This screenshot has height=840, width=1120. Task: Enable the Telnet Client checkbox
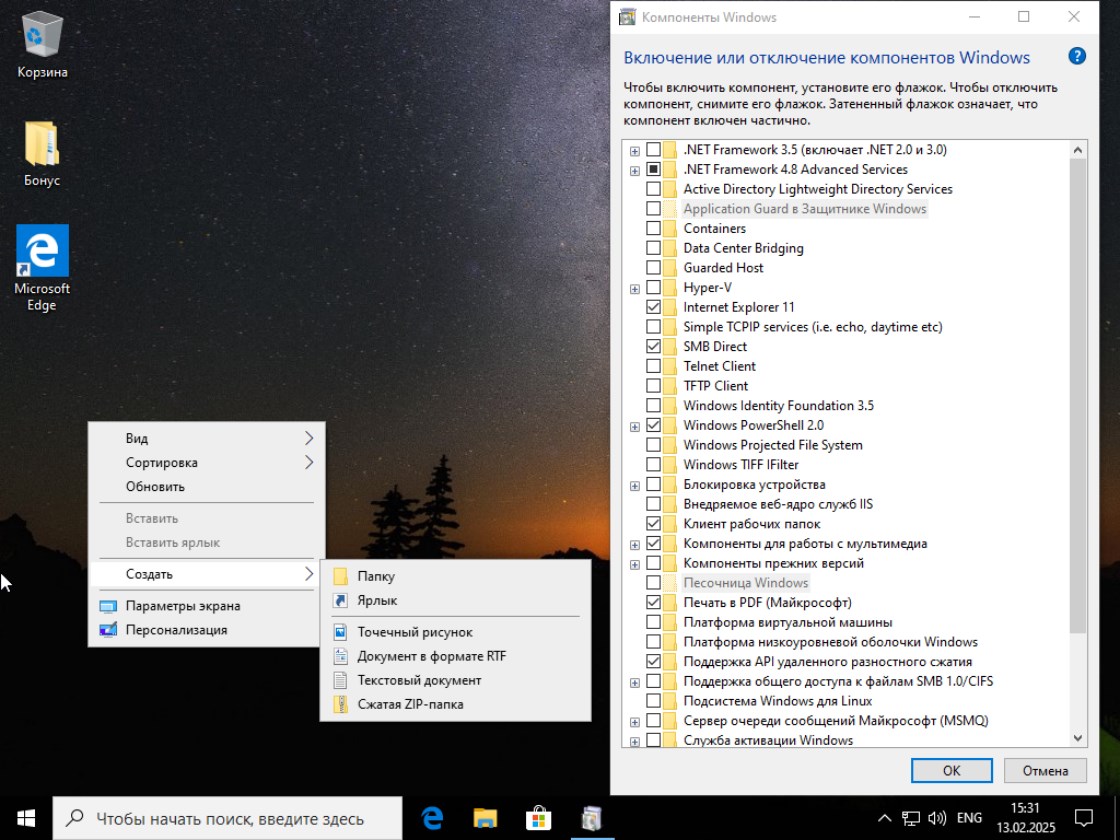pos(653,366)
